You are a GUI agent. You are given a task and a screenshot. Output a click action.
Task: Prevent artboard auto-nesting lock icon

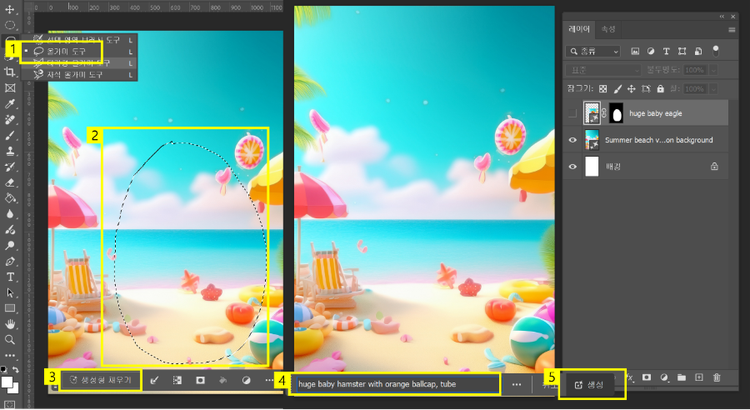point(646,89)
